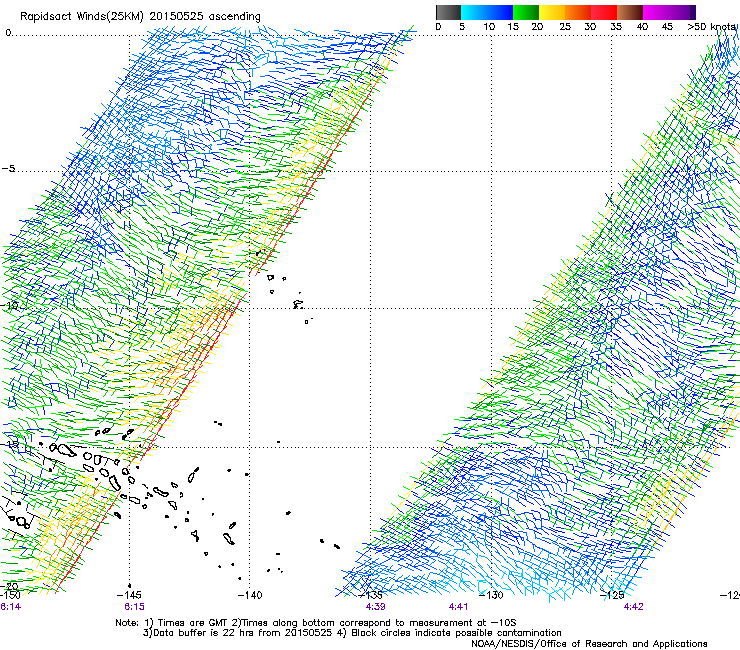The height and width of the screenshot is (650, 740).
Task: Click the '4:42' swath time label
Action: [633, 607]
